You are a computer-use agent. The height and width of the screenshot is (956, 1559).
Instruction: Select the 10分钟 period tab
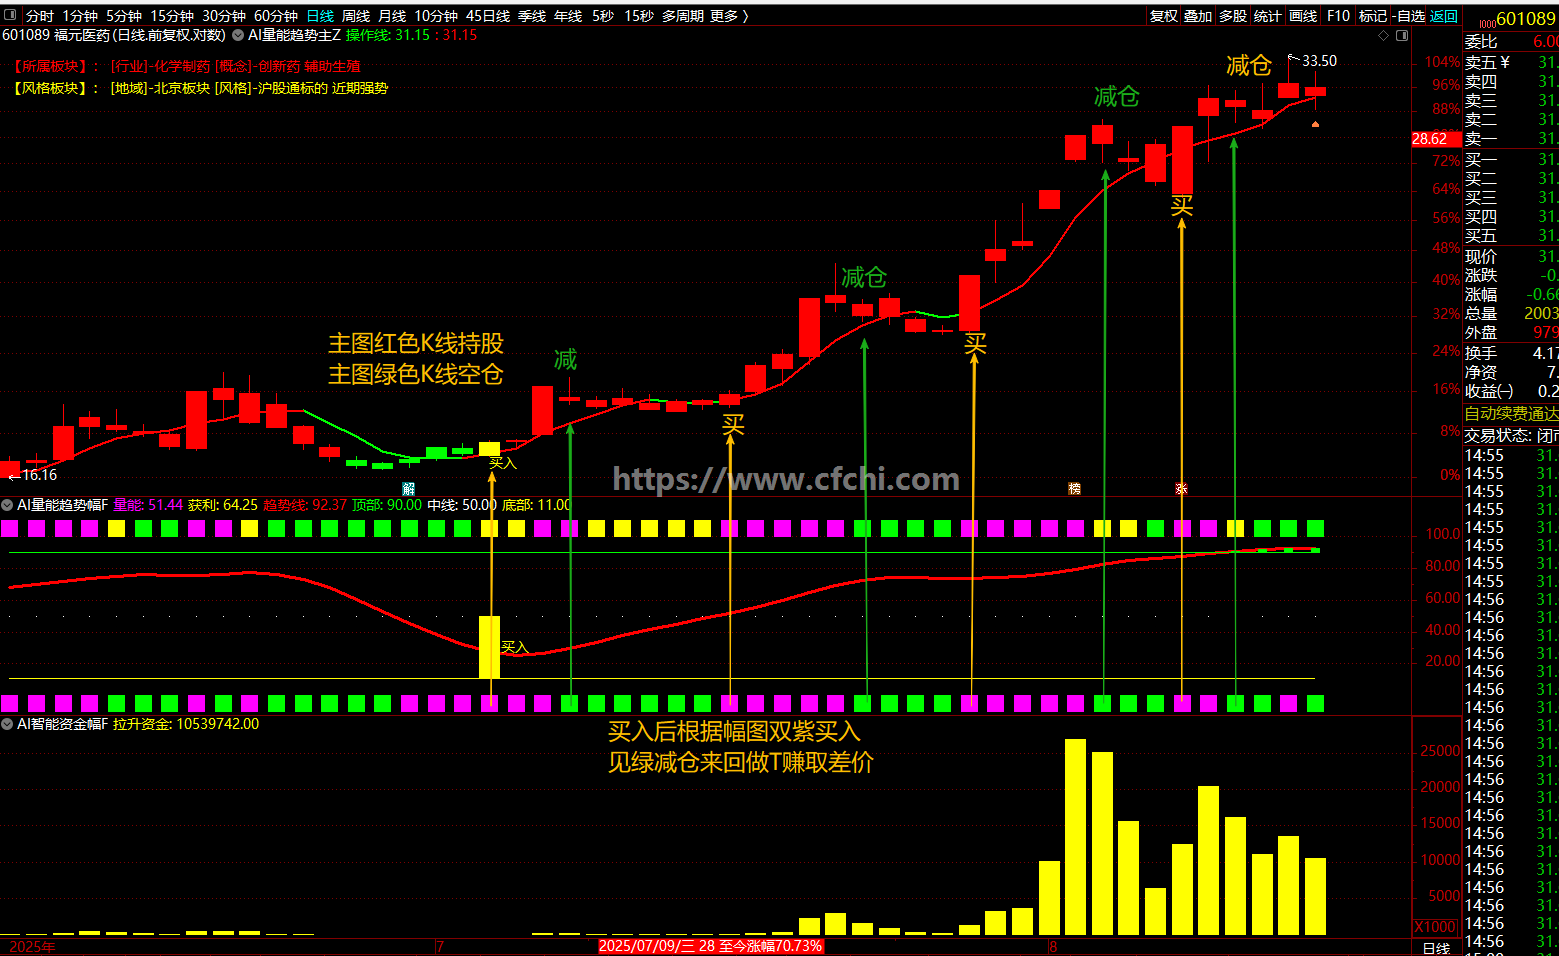(436, 16)
